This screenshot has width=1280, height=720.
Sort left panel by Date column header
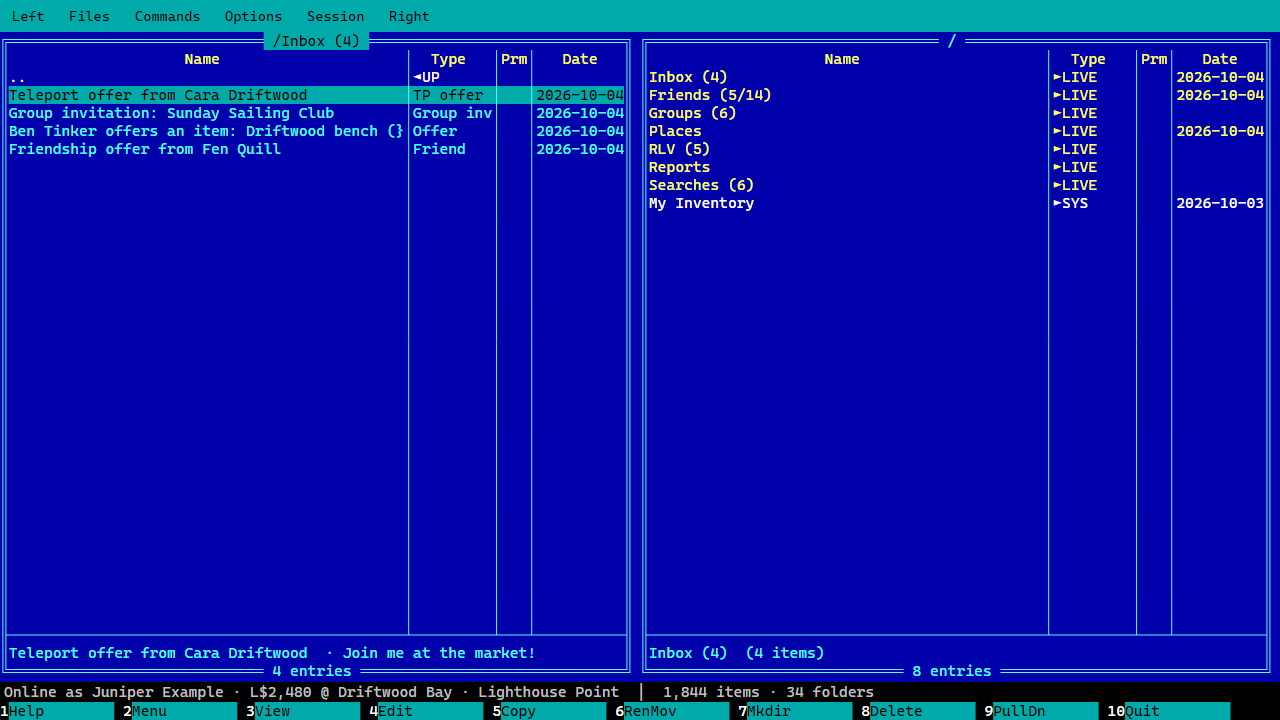[x=580, y=59]
